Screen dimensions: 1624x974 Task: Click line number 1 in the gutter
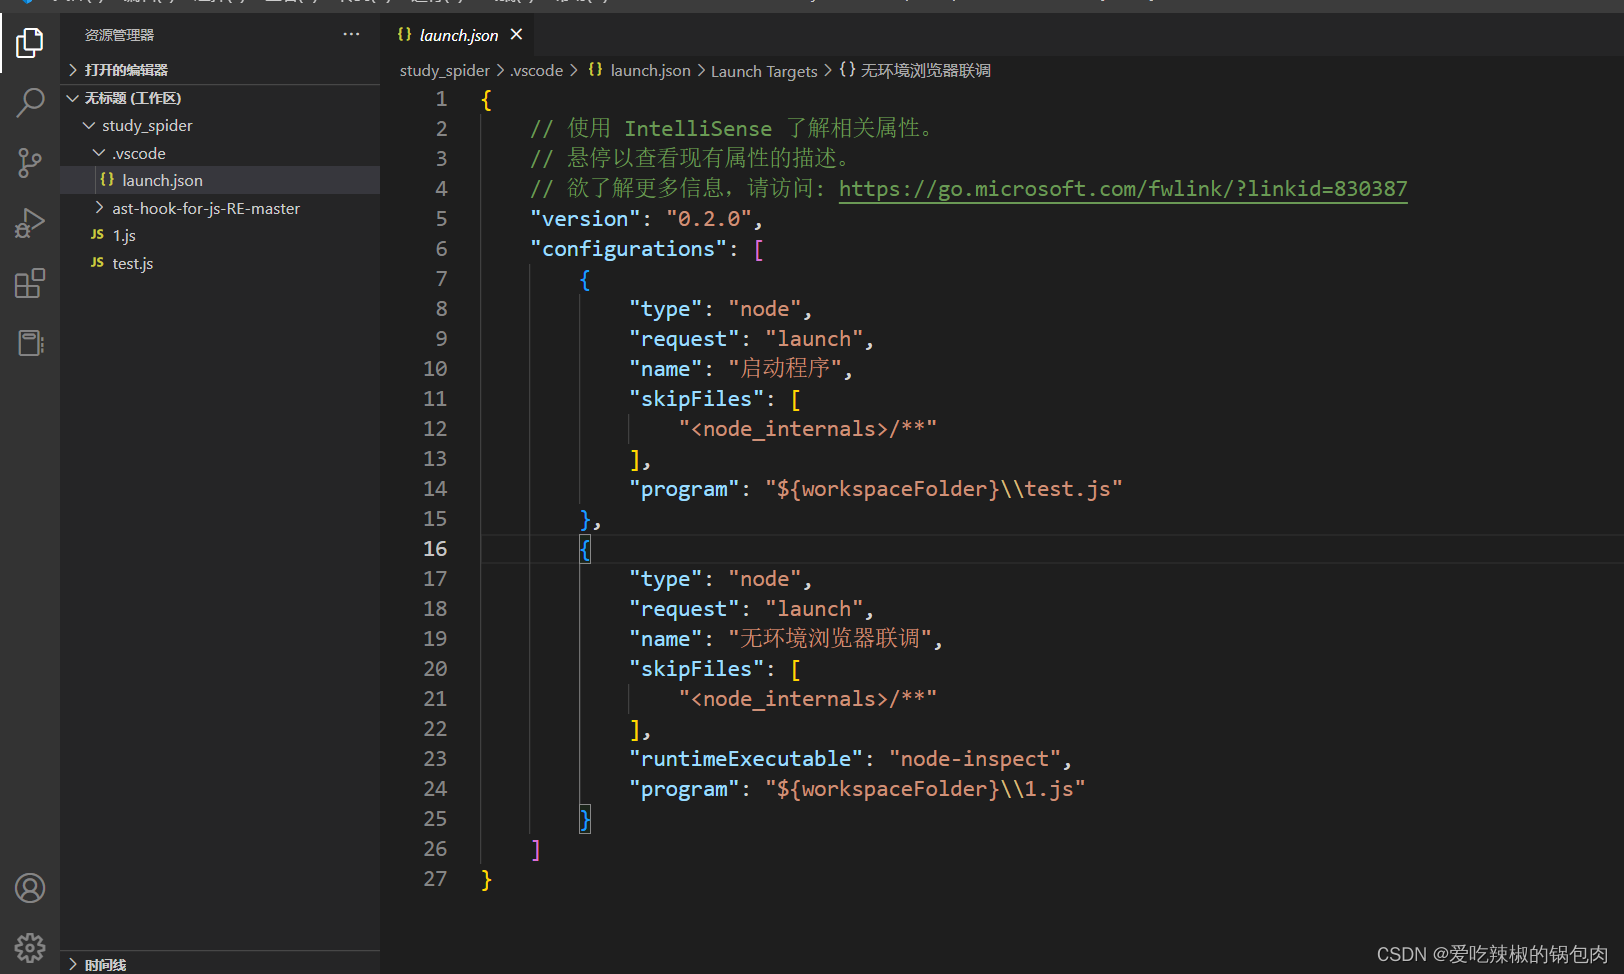click(x=441, y=99)
